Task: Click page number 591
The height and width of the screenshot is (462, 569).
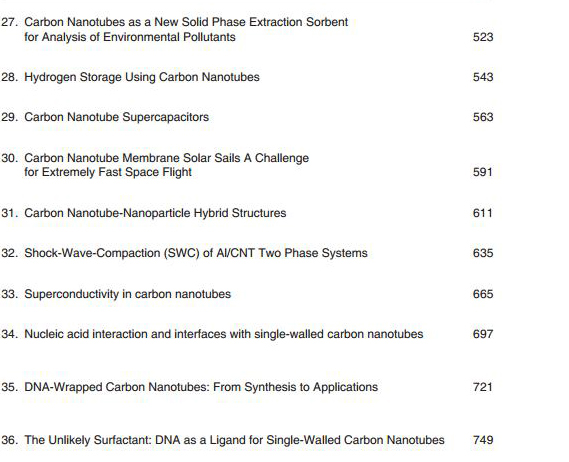Action: (483, 172)
